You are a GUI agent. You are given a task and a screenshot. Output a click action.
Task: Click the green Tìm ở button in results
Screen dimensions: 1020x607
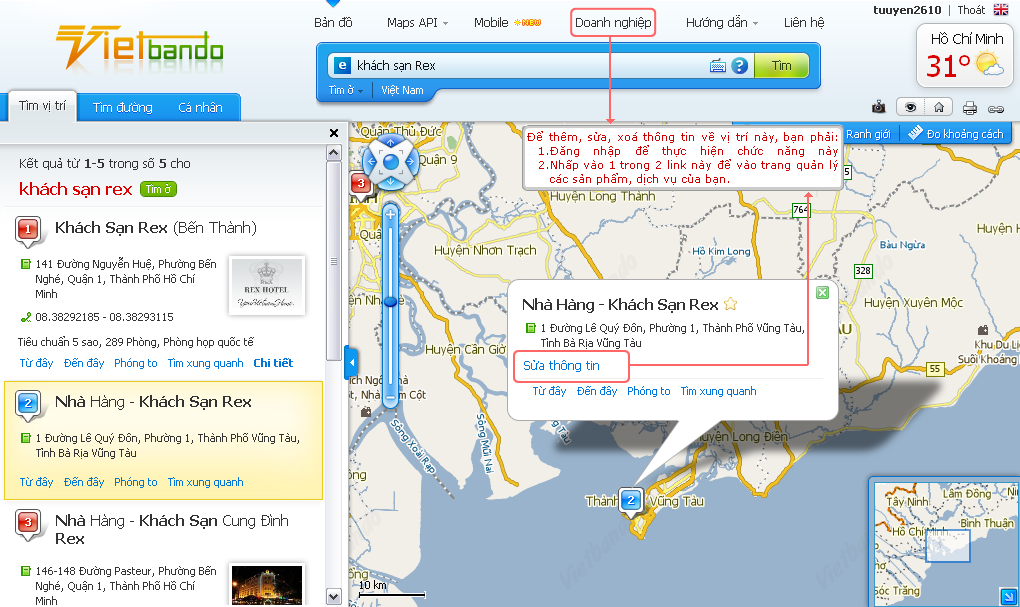(158, 189)
